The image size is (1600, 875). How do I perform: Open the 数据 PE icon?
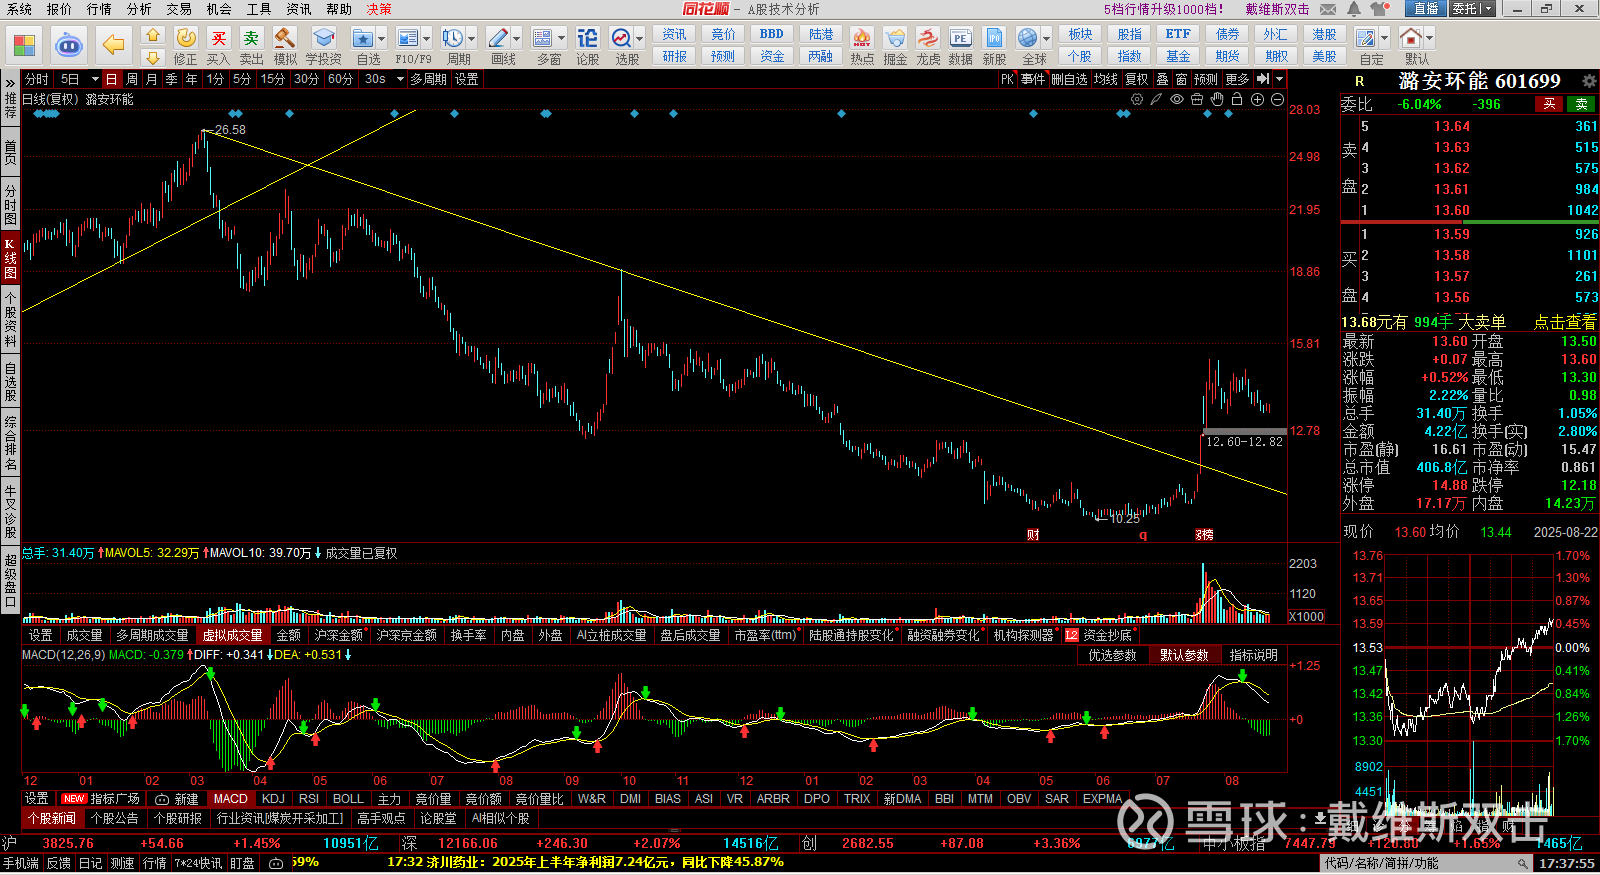(x=960, y=38)
